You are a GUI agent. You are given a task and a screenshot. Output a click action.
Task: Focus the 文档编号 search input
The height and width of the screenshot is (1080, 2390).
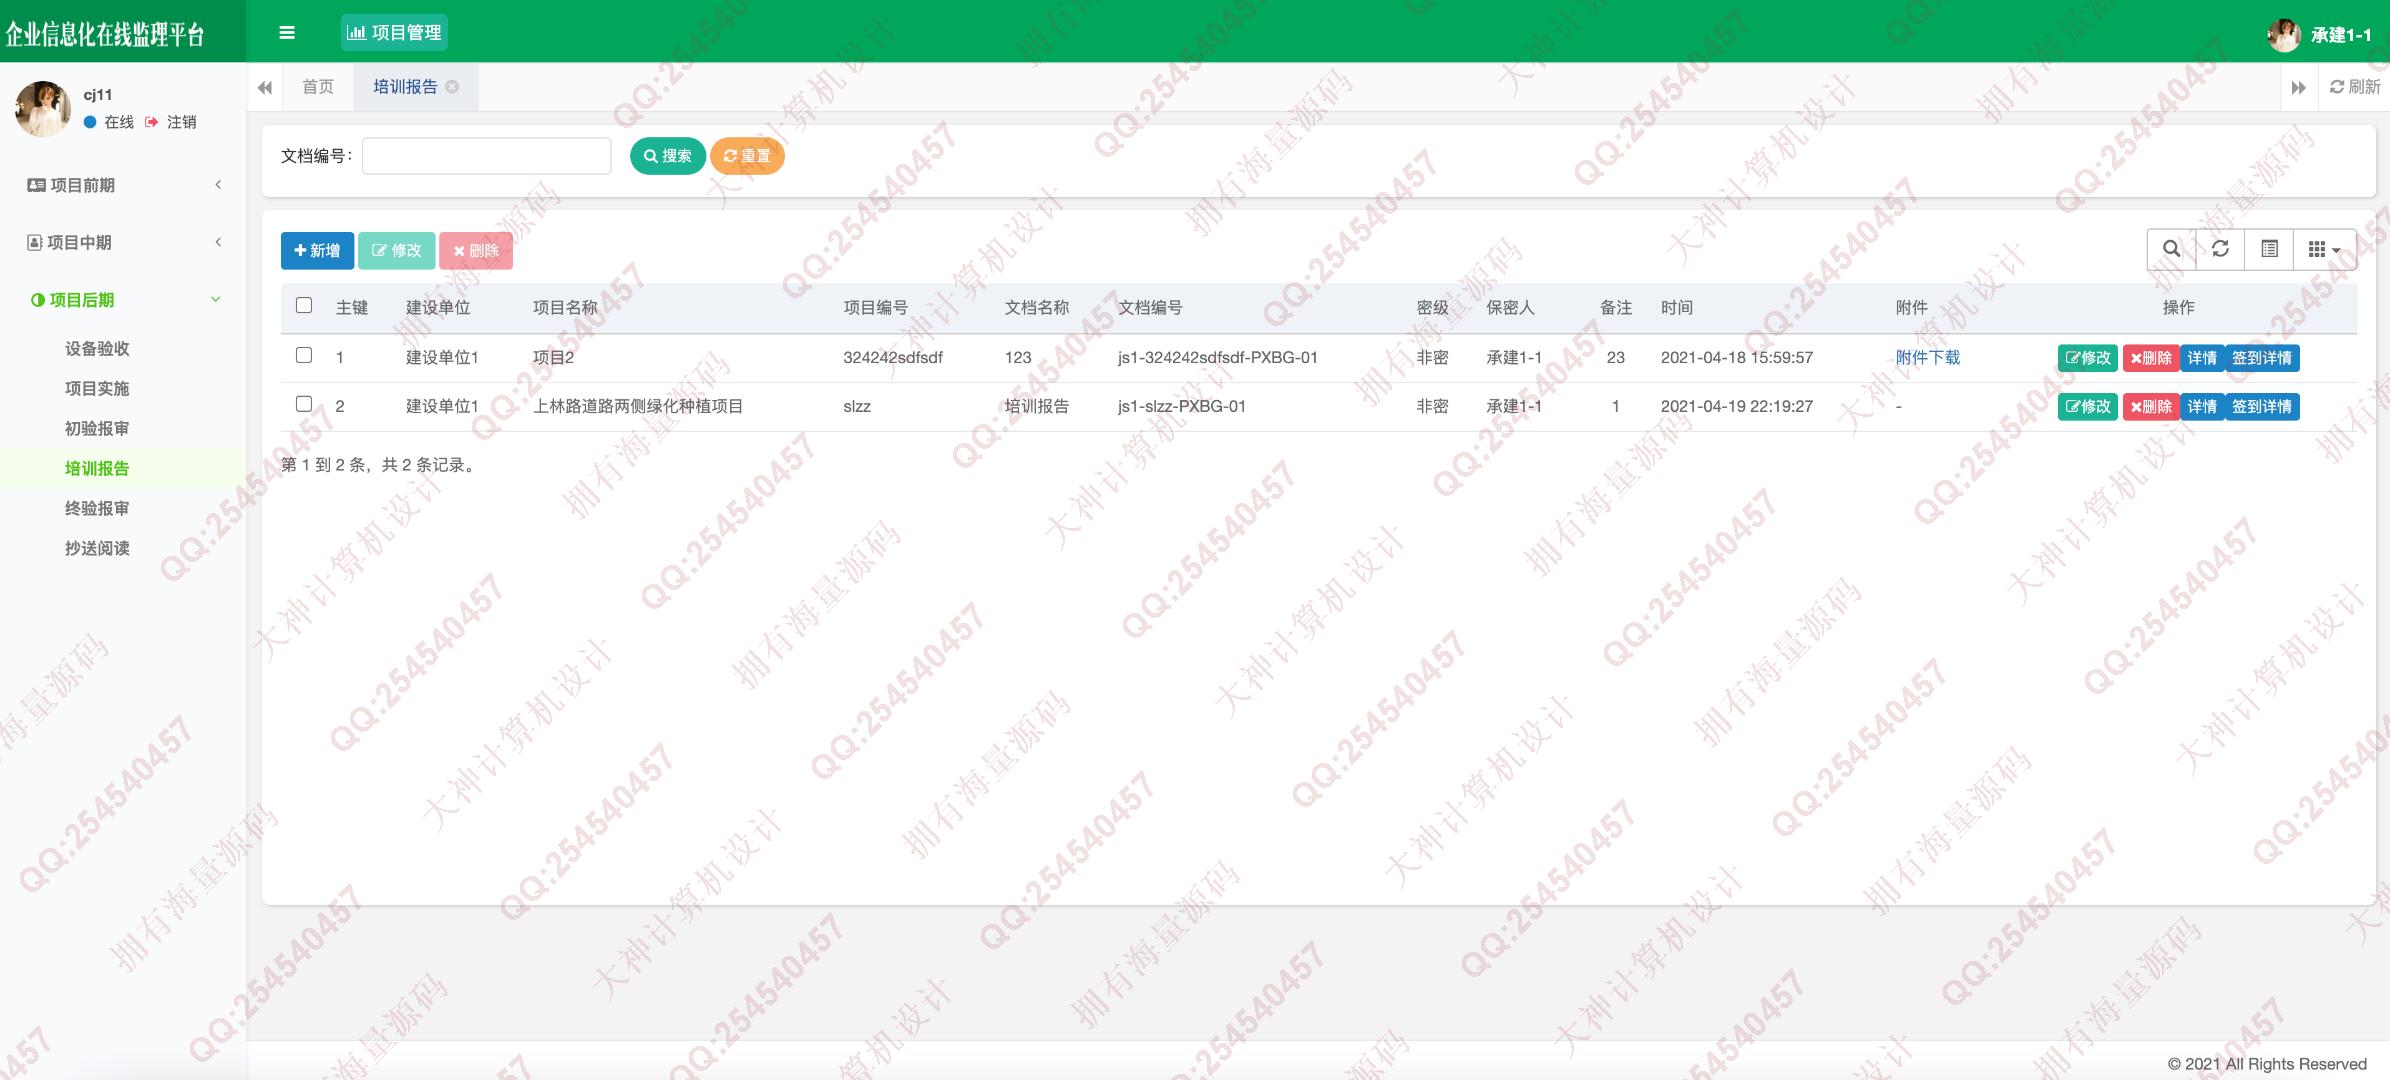pos(486,156)
